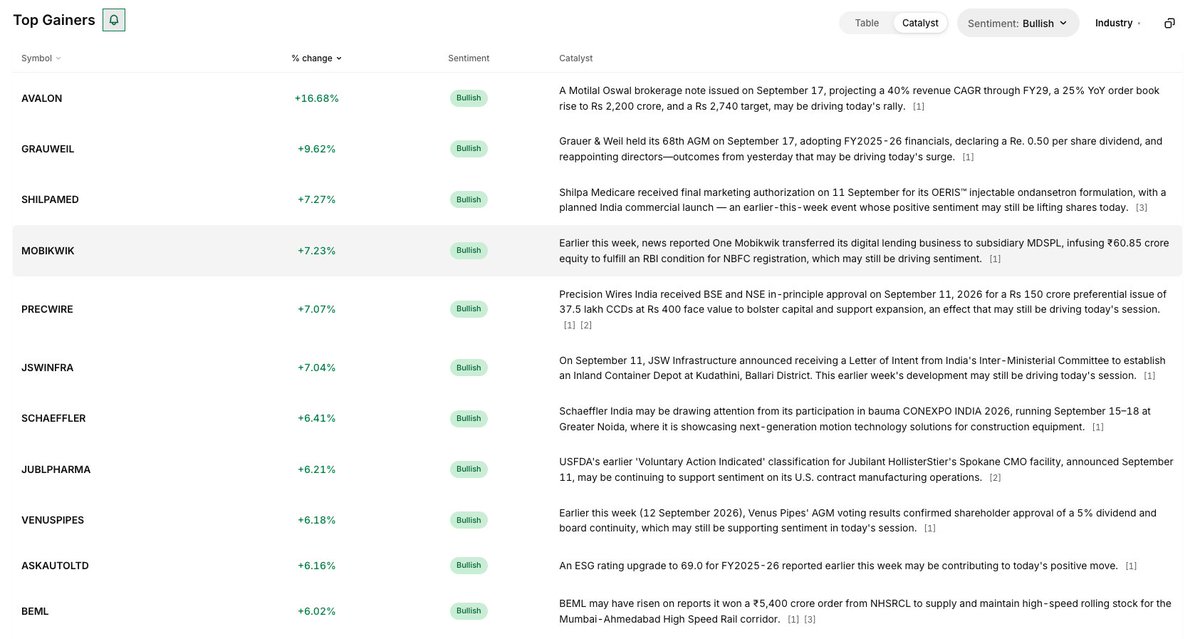Open the GRAUWEIL symbol
Image resolution: width=1200 pixels, height=639 pixels.
[x=48, y=149]
